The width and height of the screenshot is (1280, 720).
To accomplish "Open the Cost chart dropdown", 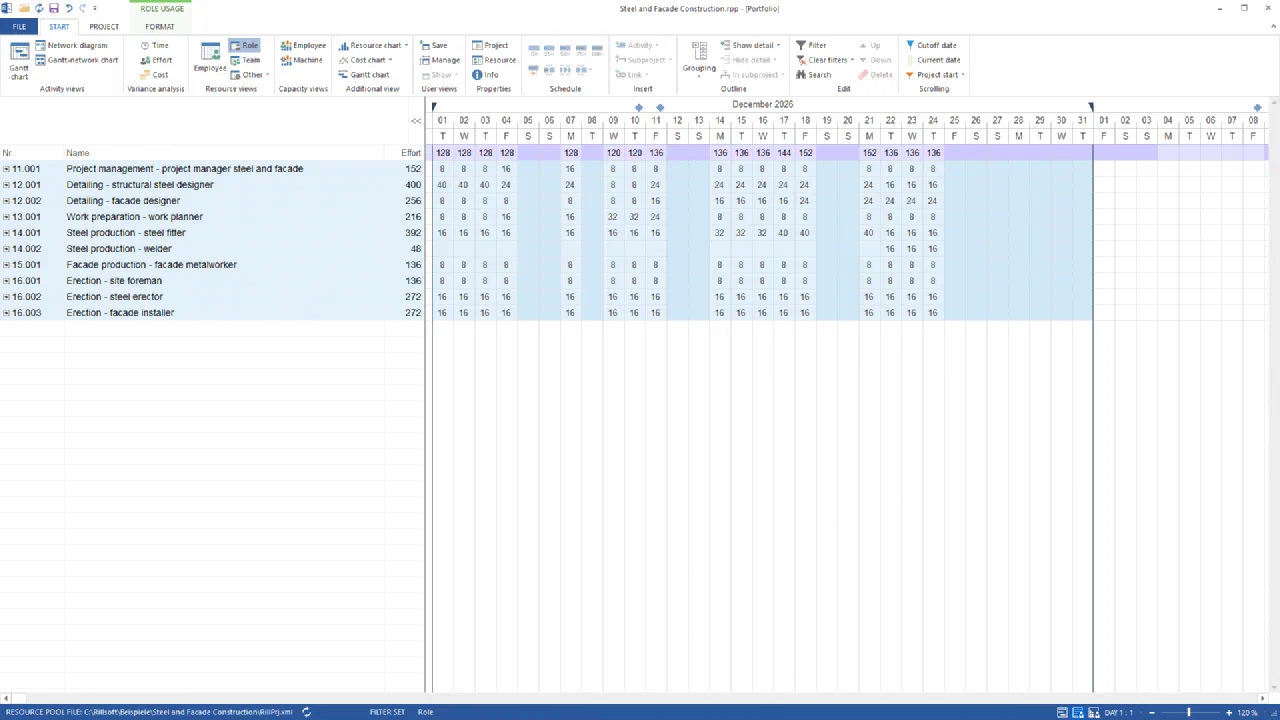I will [365, 60].
